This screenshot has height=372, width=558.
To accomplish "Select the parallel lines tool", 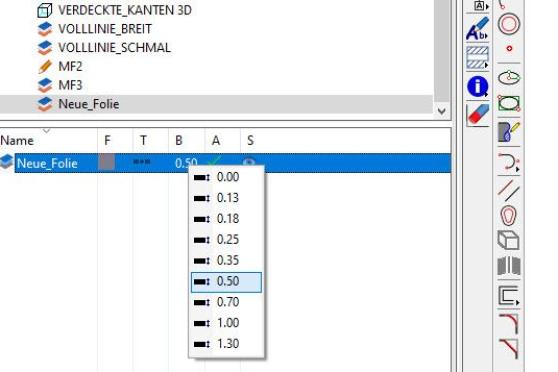I will point(509,190).
